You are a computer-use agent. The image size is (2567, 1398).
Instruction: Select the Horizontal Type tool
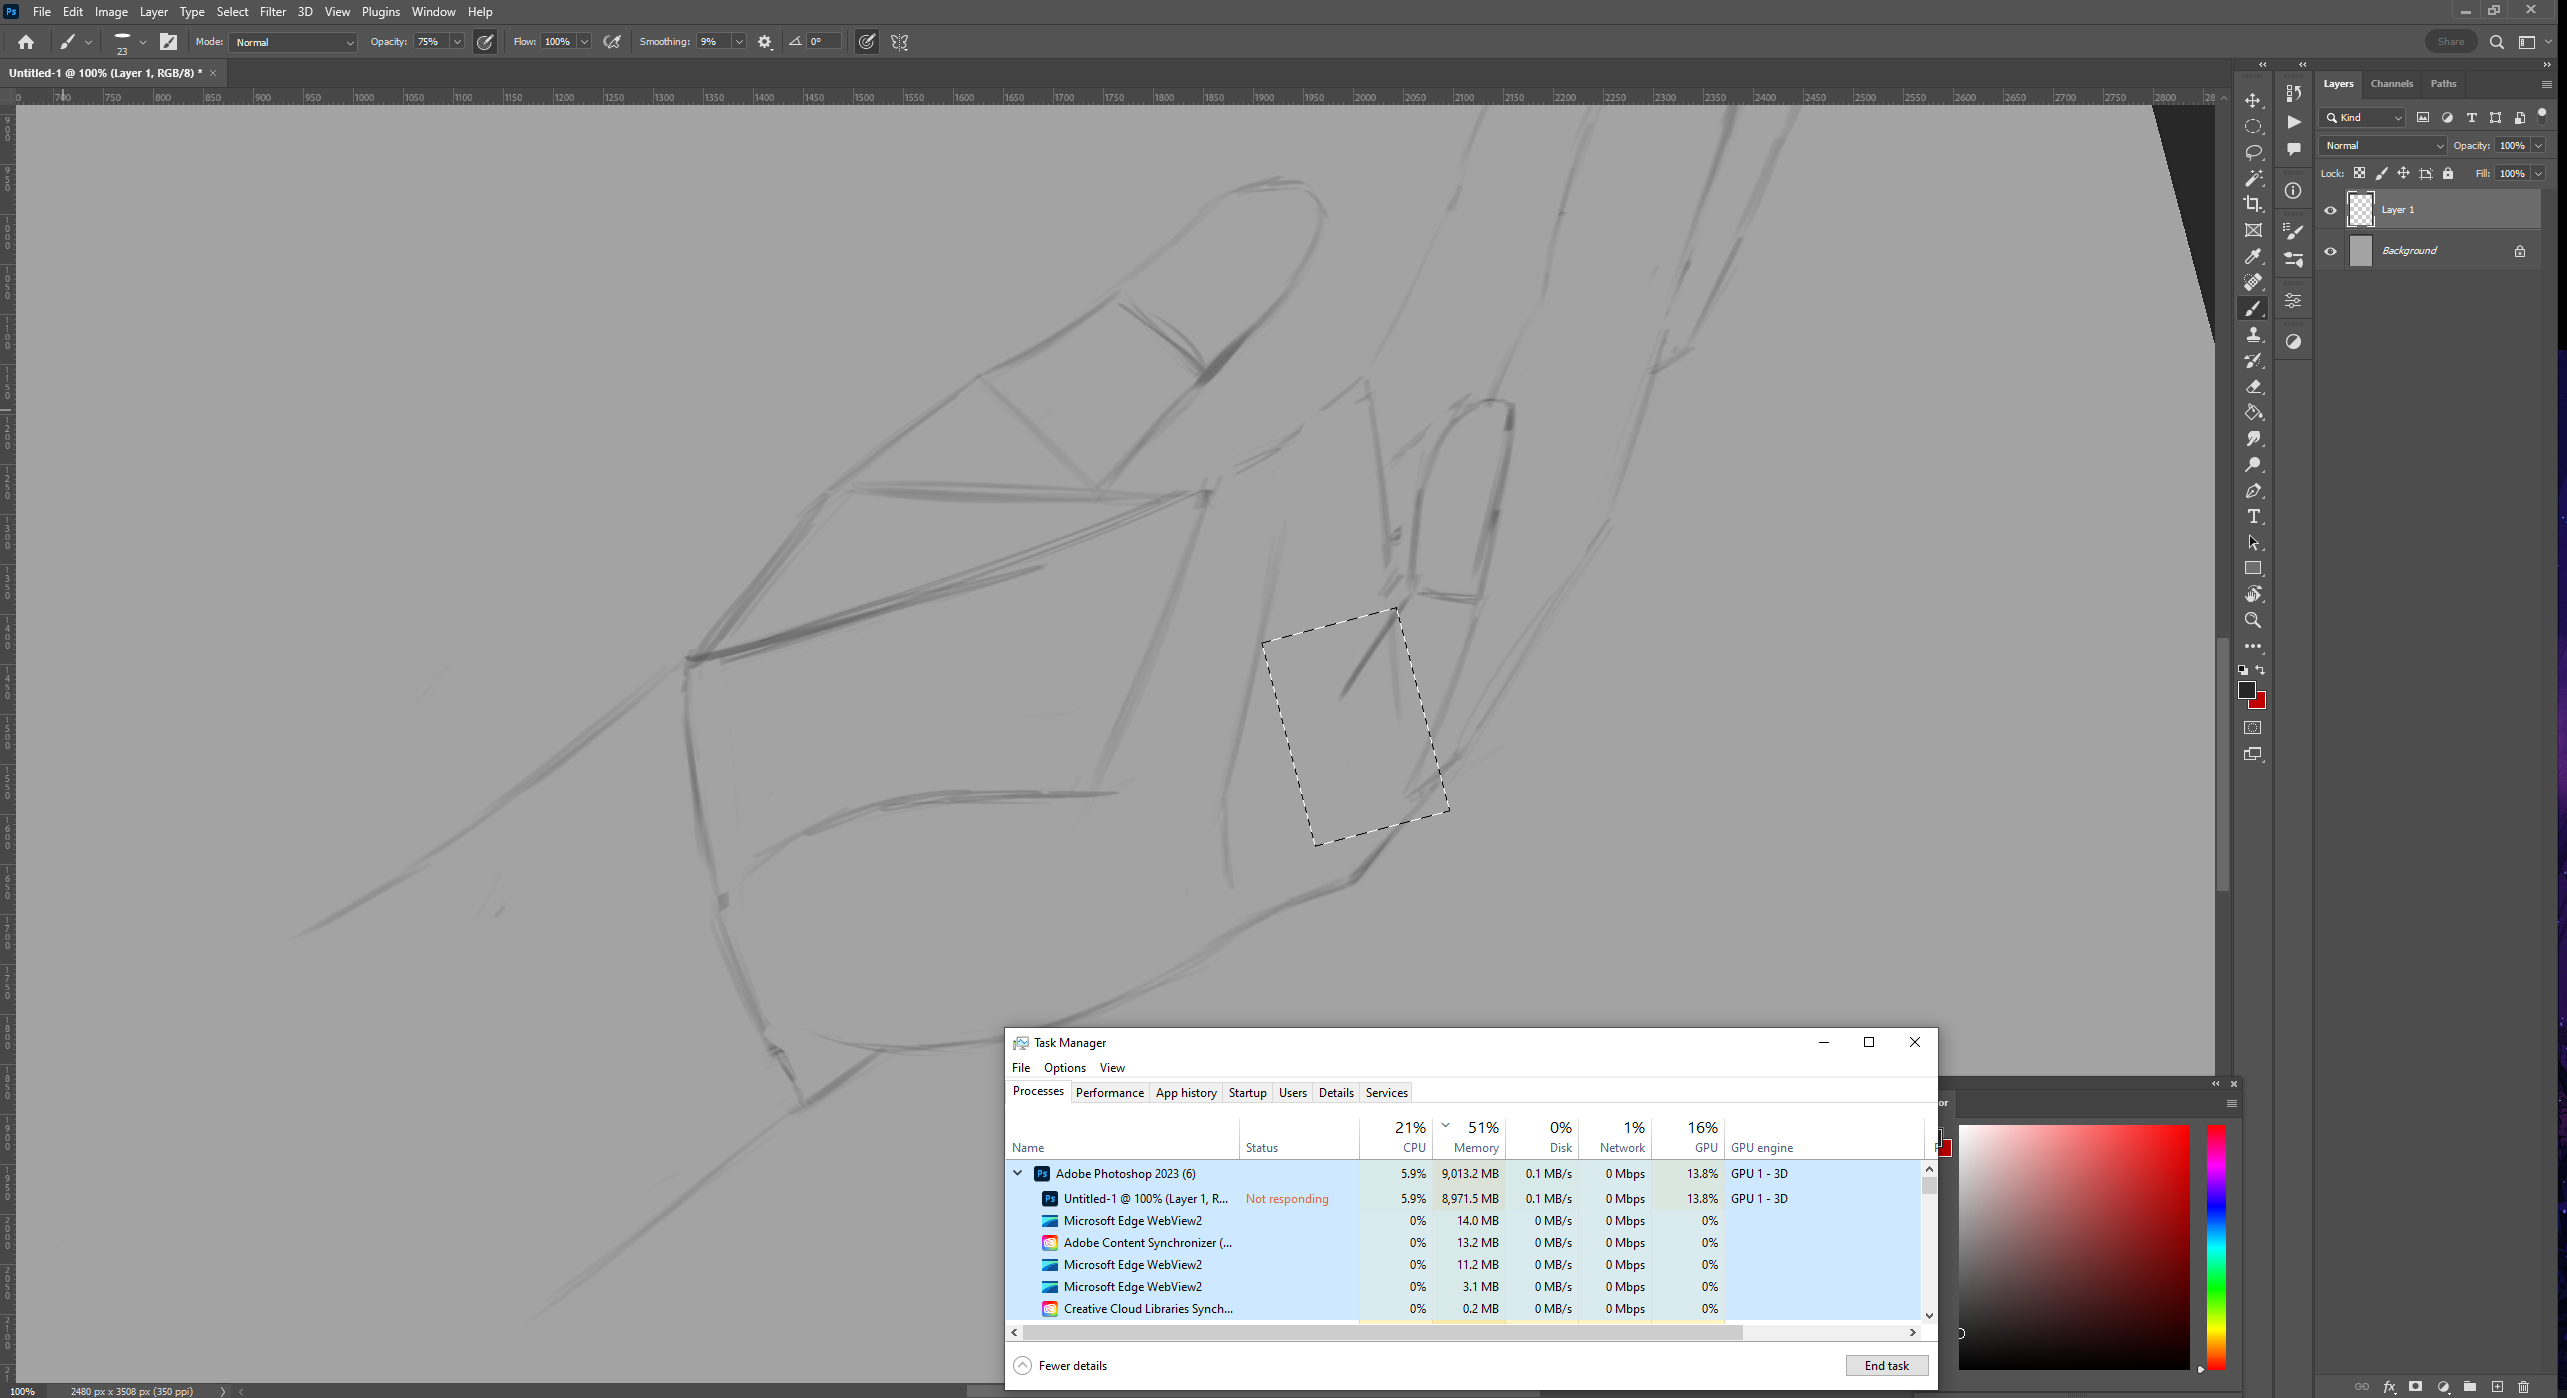tap(2252, 517)
